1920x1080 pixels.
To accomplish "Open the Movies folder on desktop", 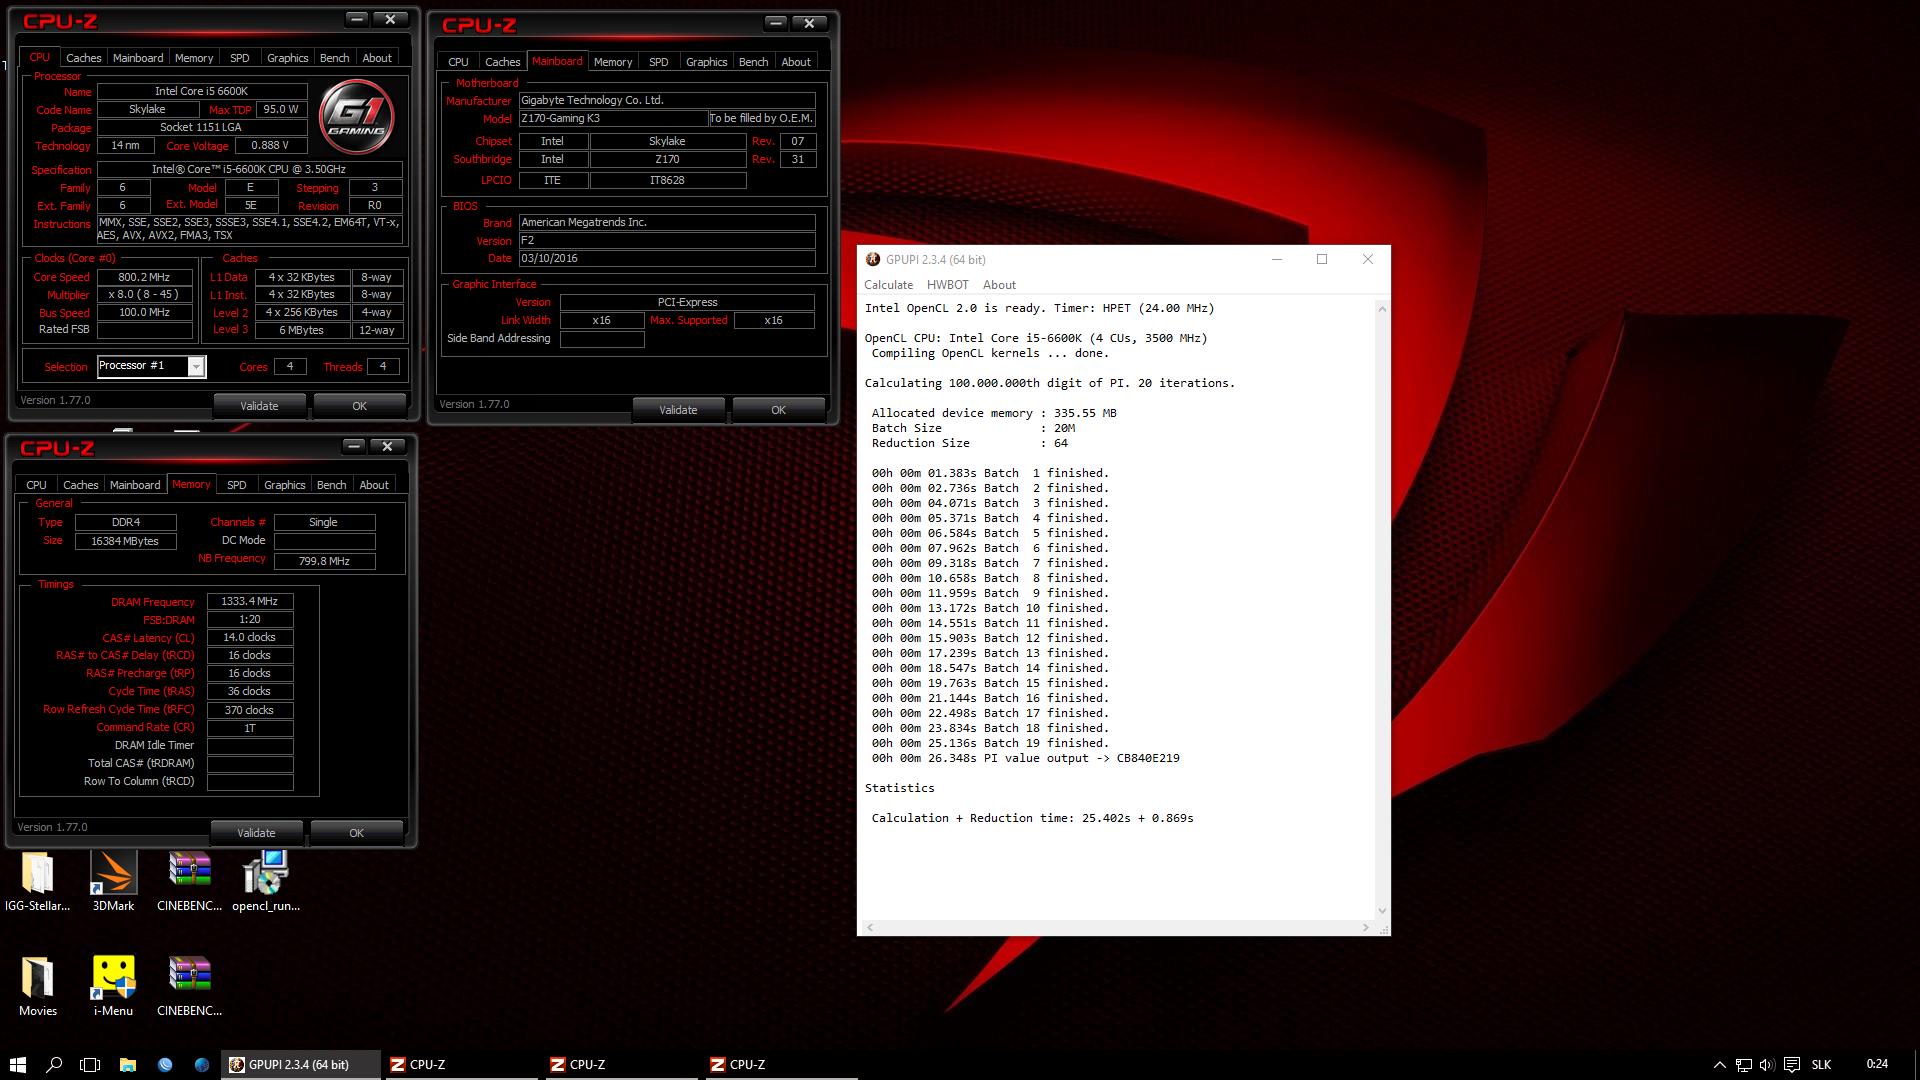I will coord(37,986).
